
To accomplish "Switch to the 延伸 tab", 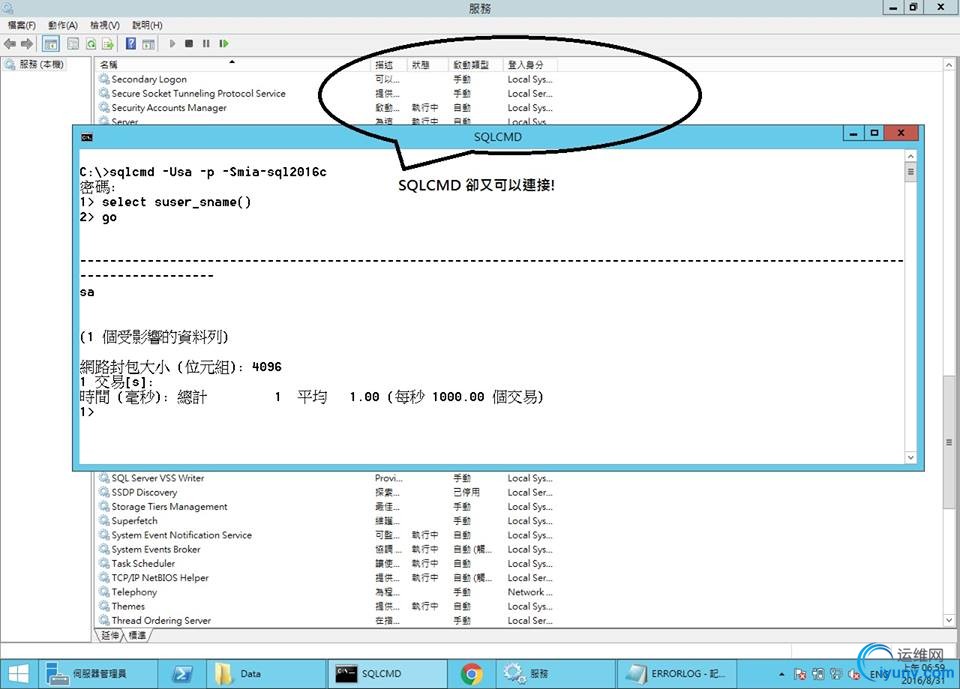I will [110, 636].
